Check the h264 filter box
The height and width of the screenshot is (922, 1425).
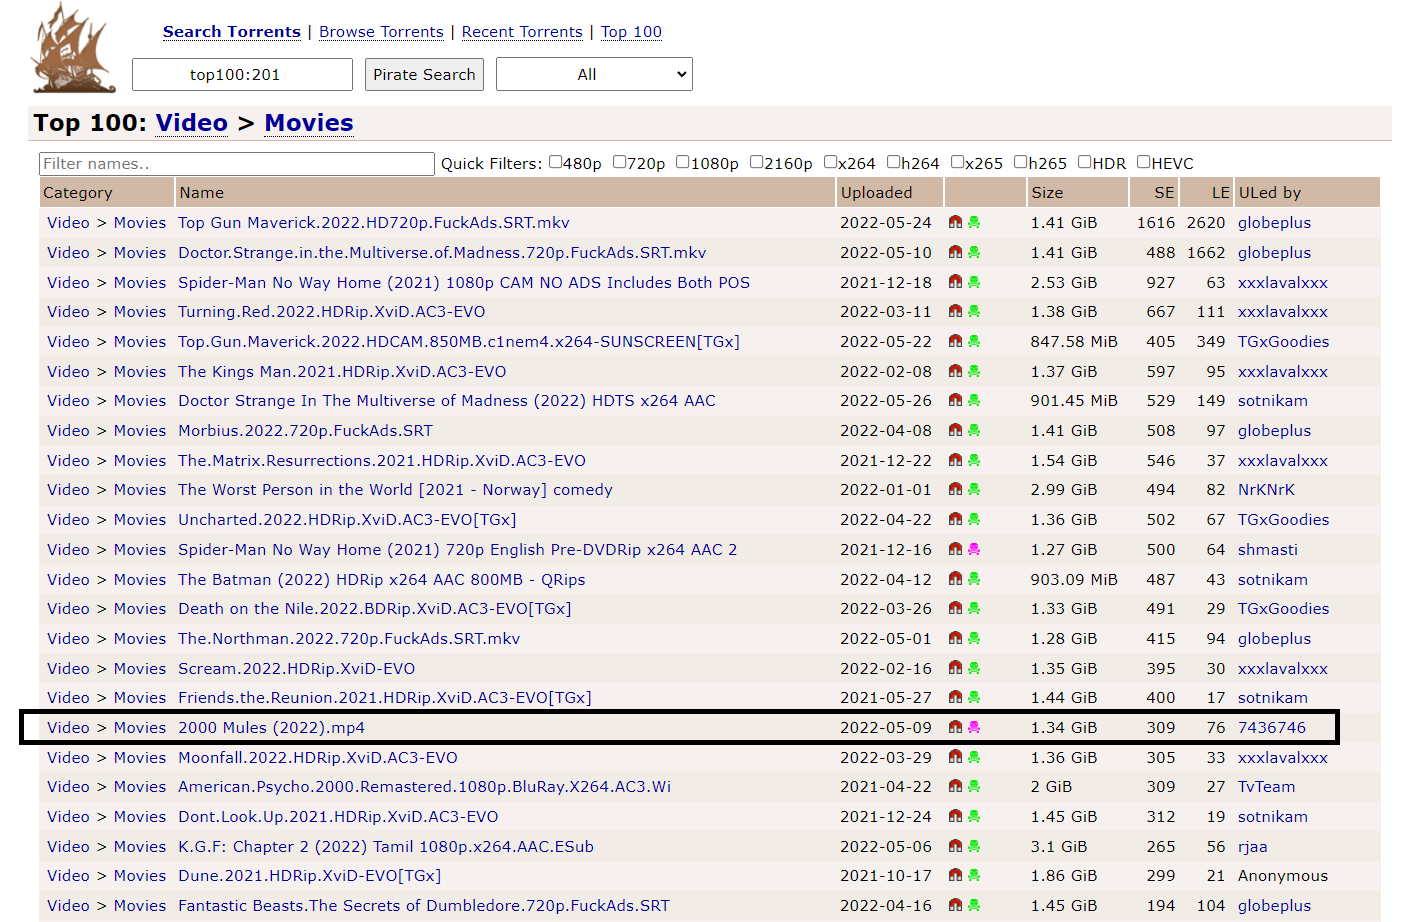coord(893,162)
